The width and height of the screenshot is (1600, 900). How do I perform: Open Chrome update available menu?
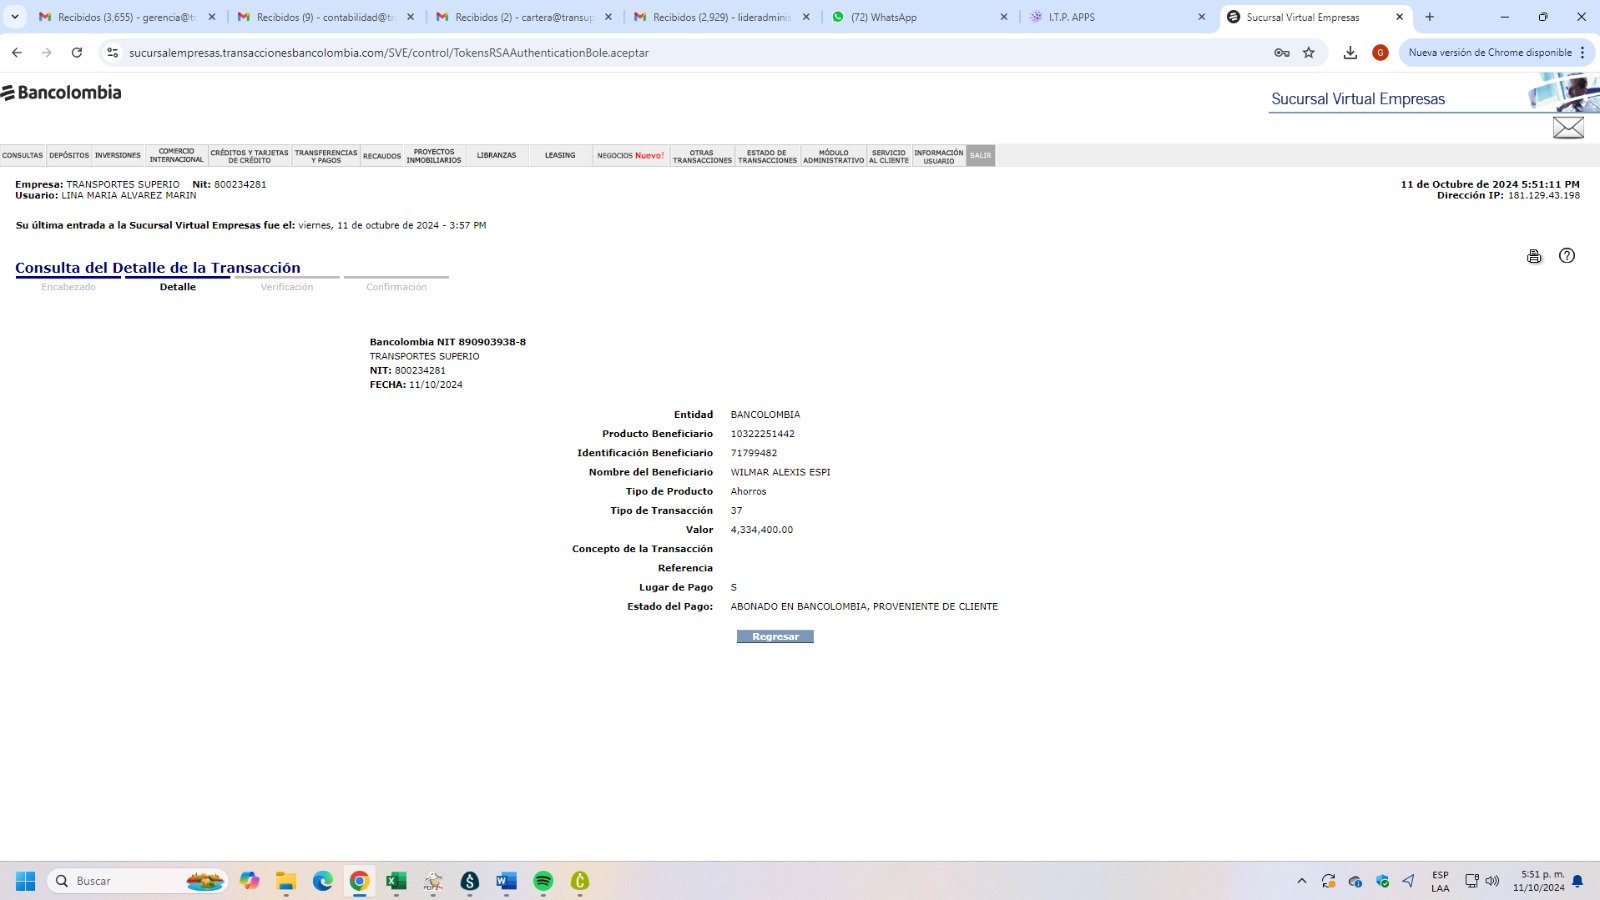1497,53
